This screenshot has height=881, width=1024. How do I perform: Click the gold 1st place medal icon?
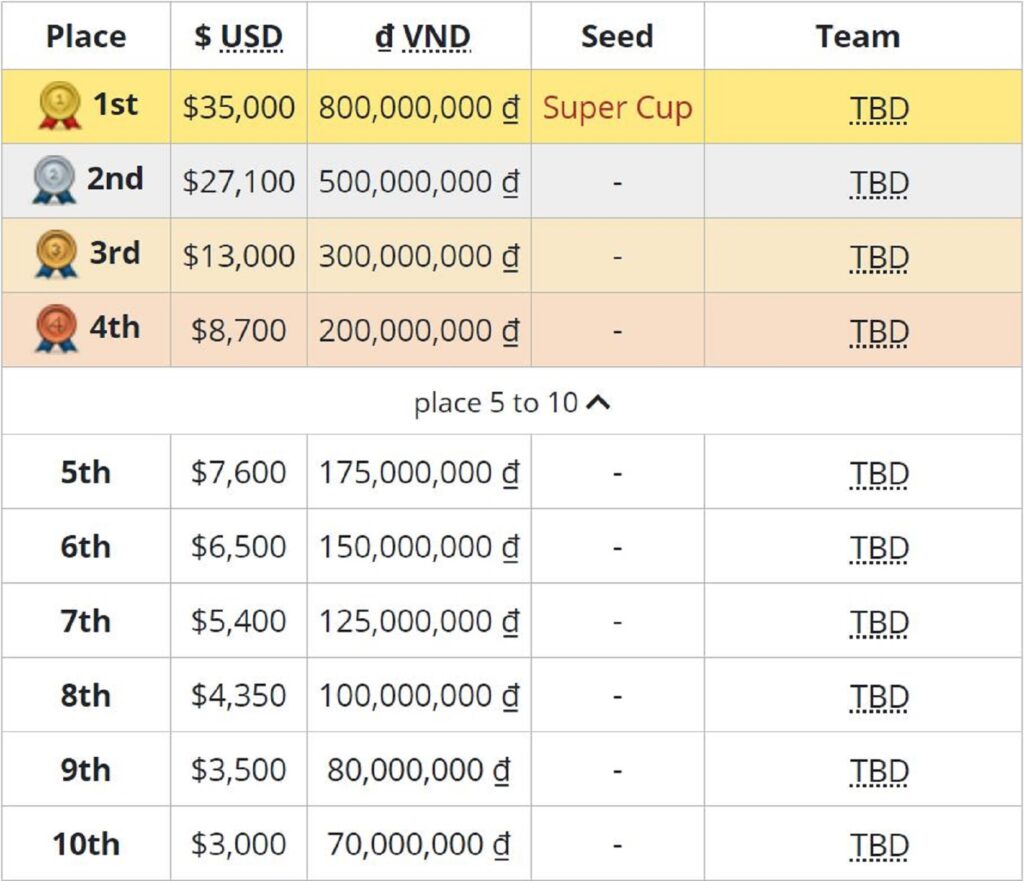(59, 105)
